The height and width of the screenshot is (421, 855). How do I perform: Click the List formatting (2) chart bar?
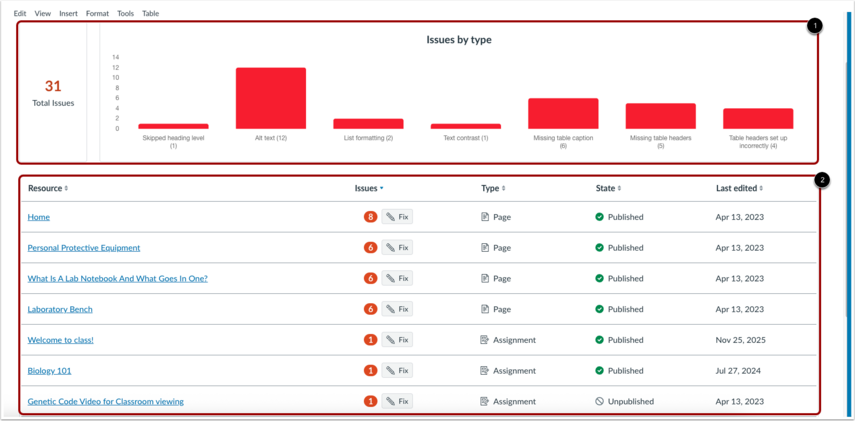click(368, 124)
